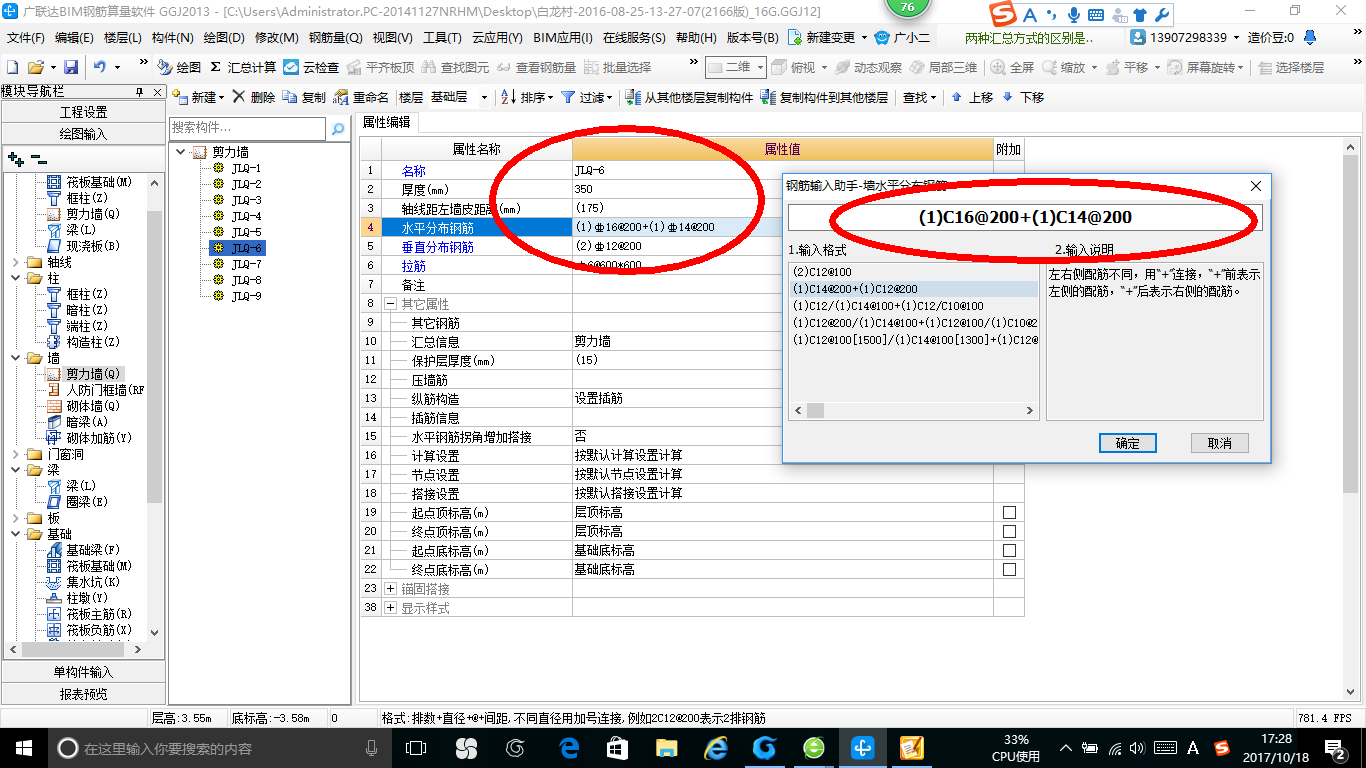Open the 钢筋量(Q) menu

[336, 37]
